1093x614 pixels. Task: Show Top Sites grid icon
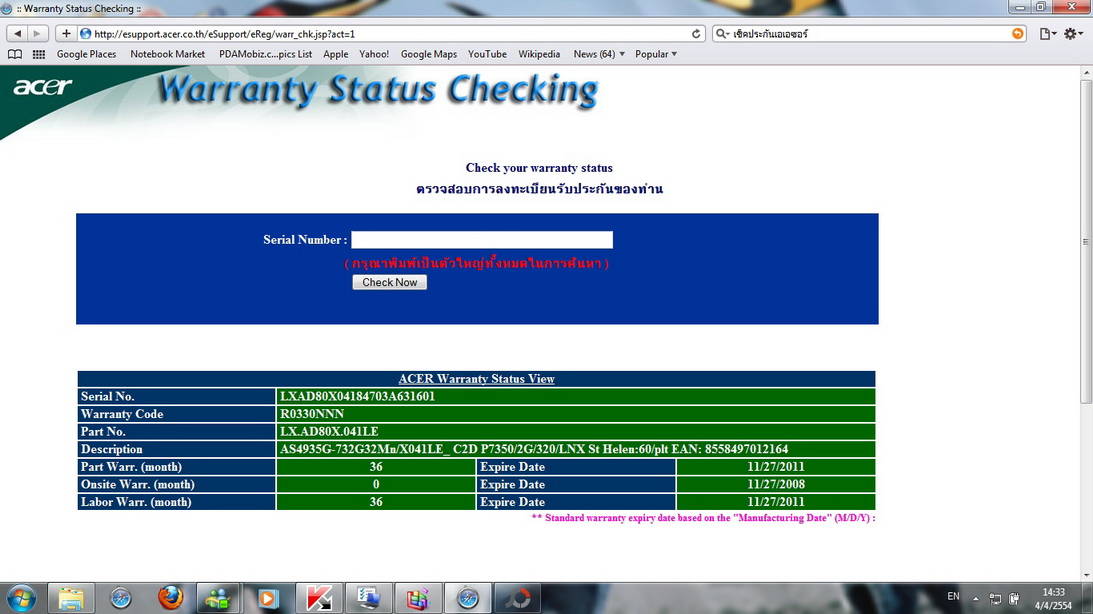tap(39, 54)
